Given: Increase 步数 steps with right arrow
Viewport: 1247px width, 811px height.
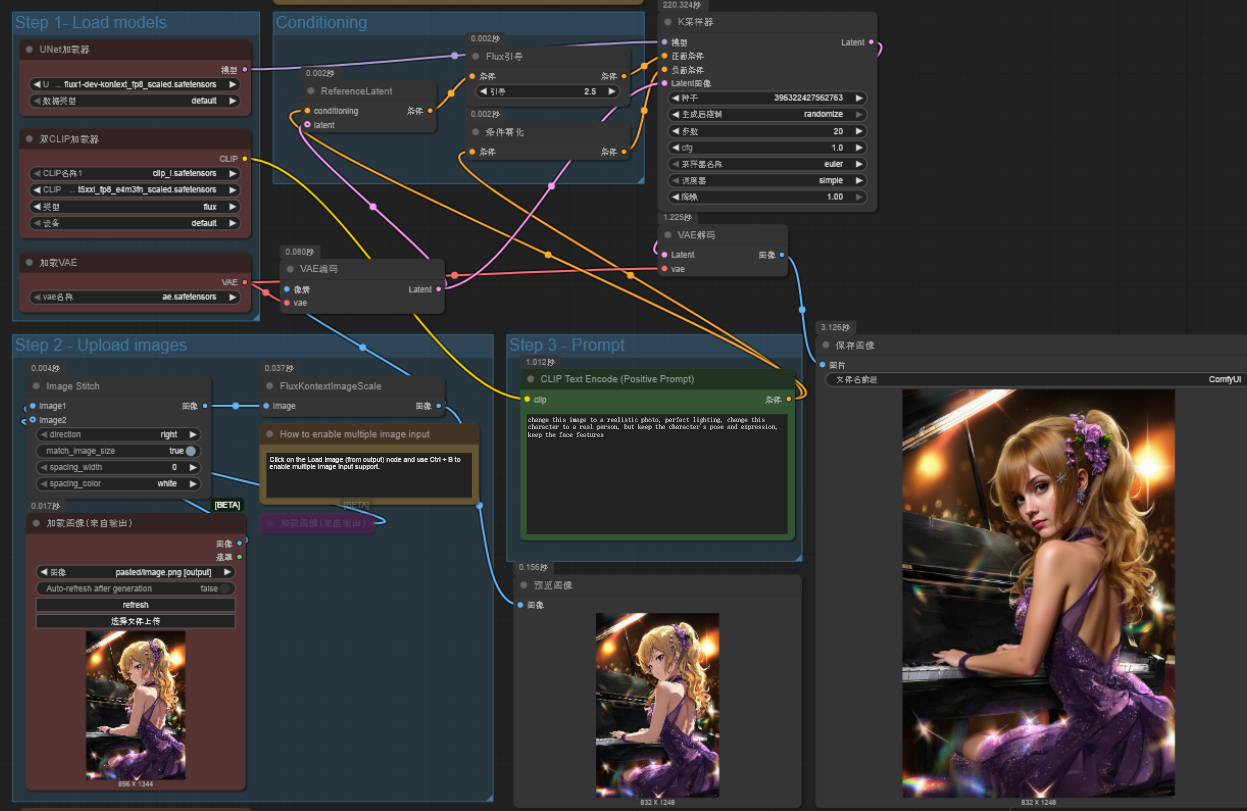Looking at the screenshot, I should [x=859, y=131].
